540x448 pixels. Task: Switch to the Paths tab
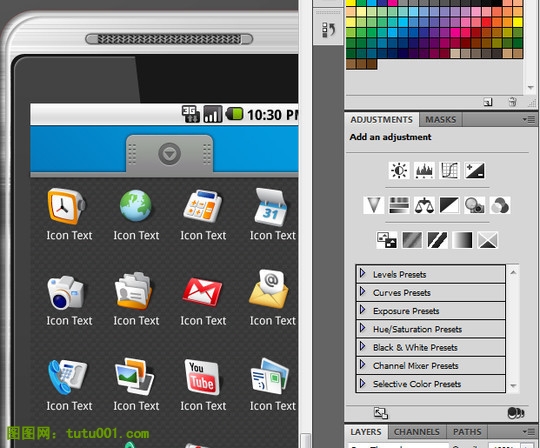click(x=467, y=432)
